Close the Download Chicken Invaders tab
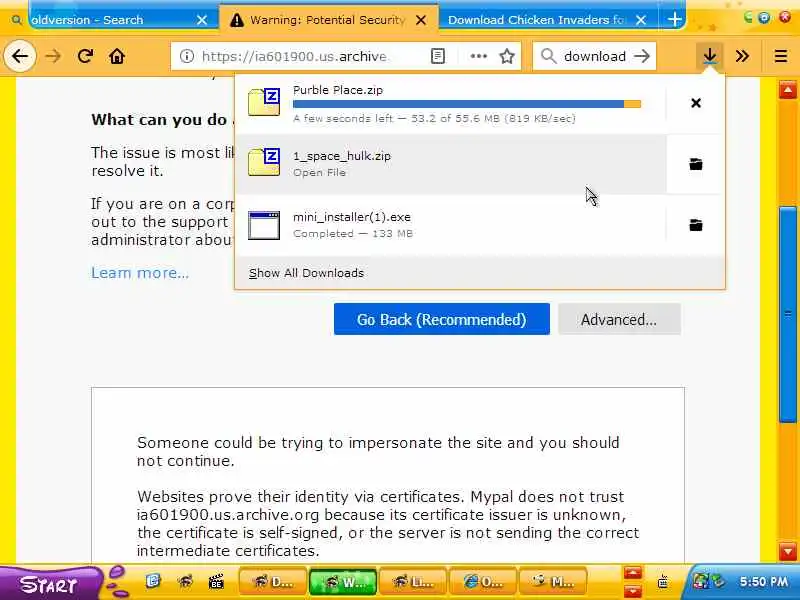Screen dimensions: 800x600 point(641,20)
